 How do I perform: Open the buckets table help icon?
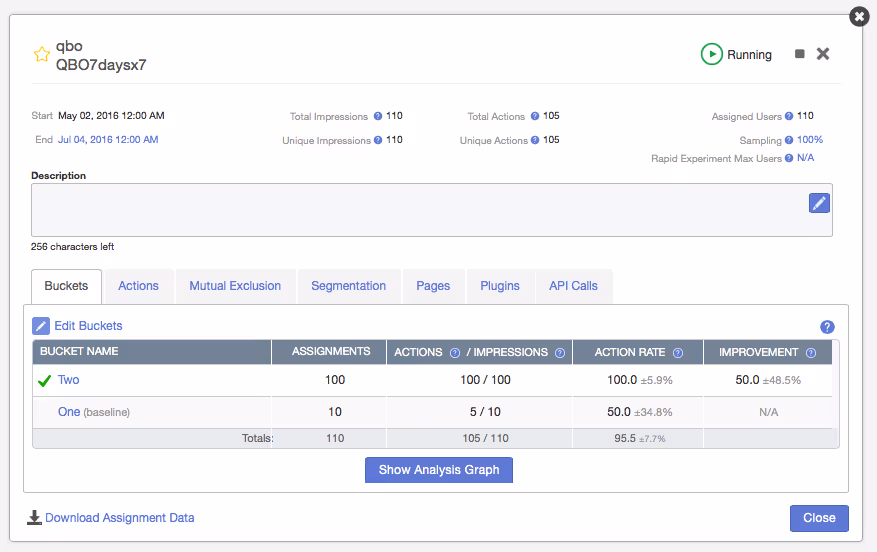[x=827, y=327]
